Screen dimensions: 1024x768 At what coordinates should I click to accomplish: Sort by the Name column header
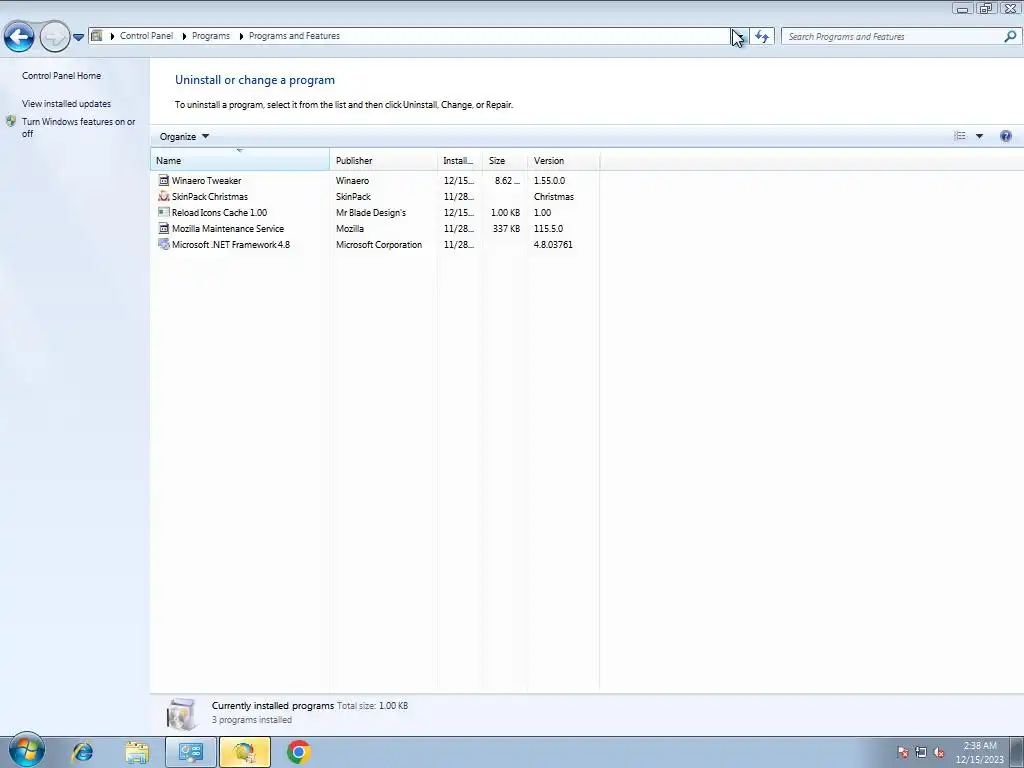[240, 160]
